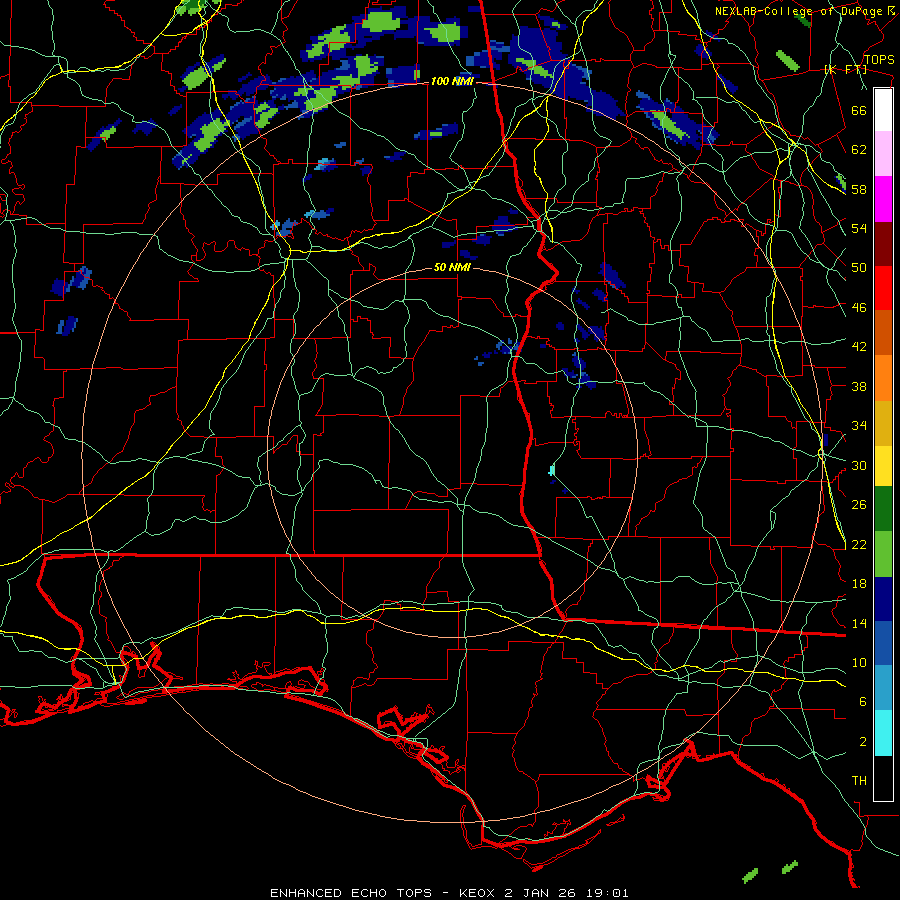
Task: Click the legend value "58"
Action: pos(859,189)
